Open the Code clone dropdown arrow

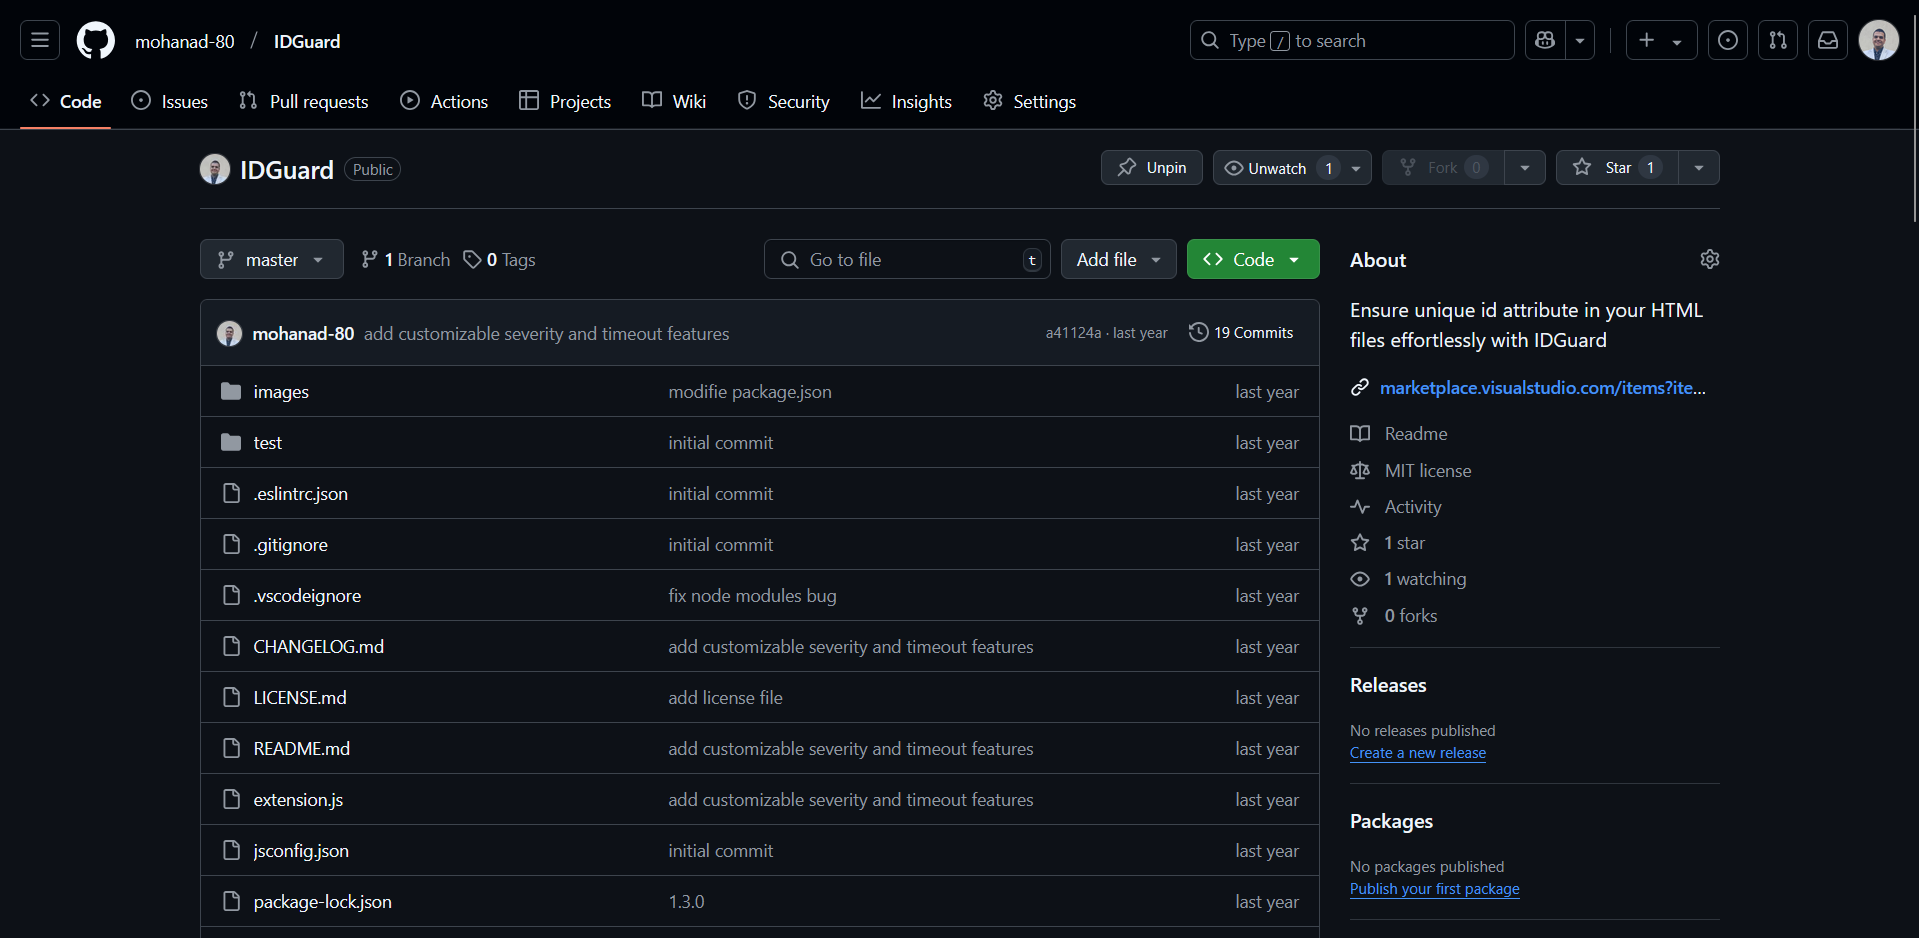(1295, 259)
